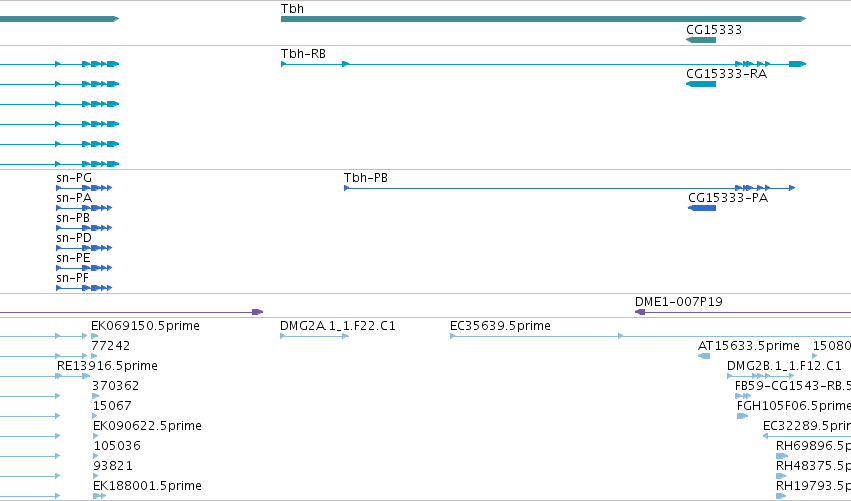This screenshot has width=851, height=501.
Task: Select the DMG2A.1_1.F22.C1 feature label
Action: point(338,326)
